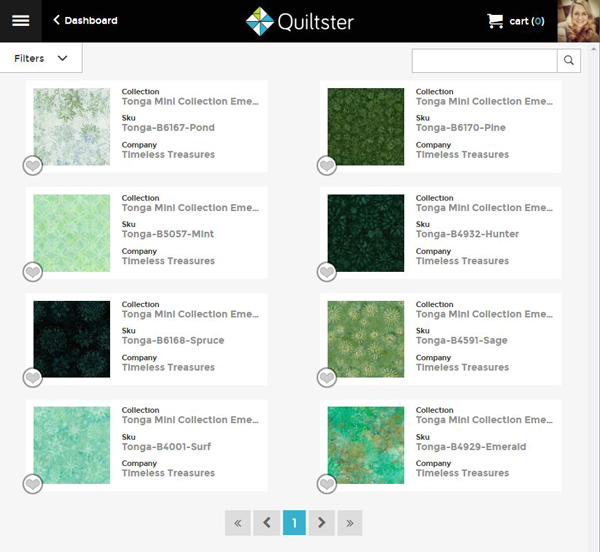Click the Tonga-B4001-Surf SKU text
Viewport: 600px width, 552px height.
click(x=166, y=447)
